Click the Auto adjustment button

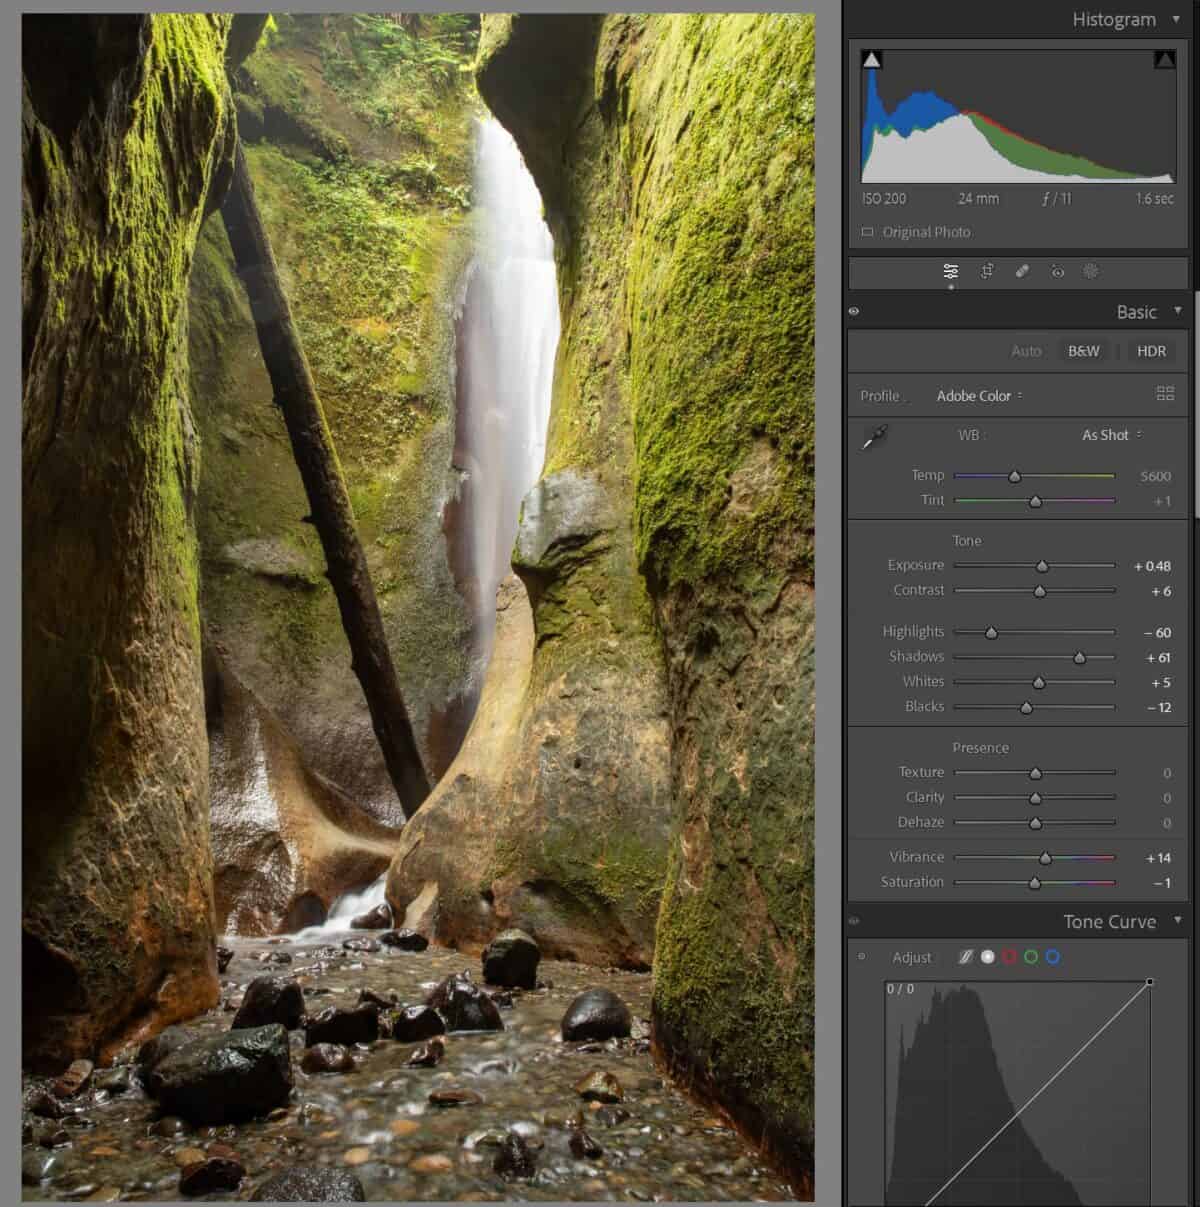tap(1027, 351)
